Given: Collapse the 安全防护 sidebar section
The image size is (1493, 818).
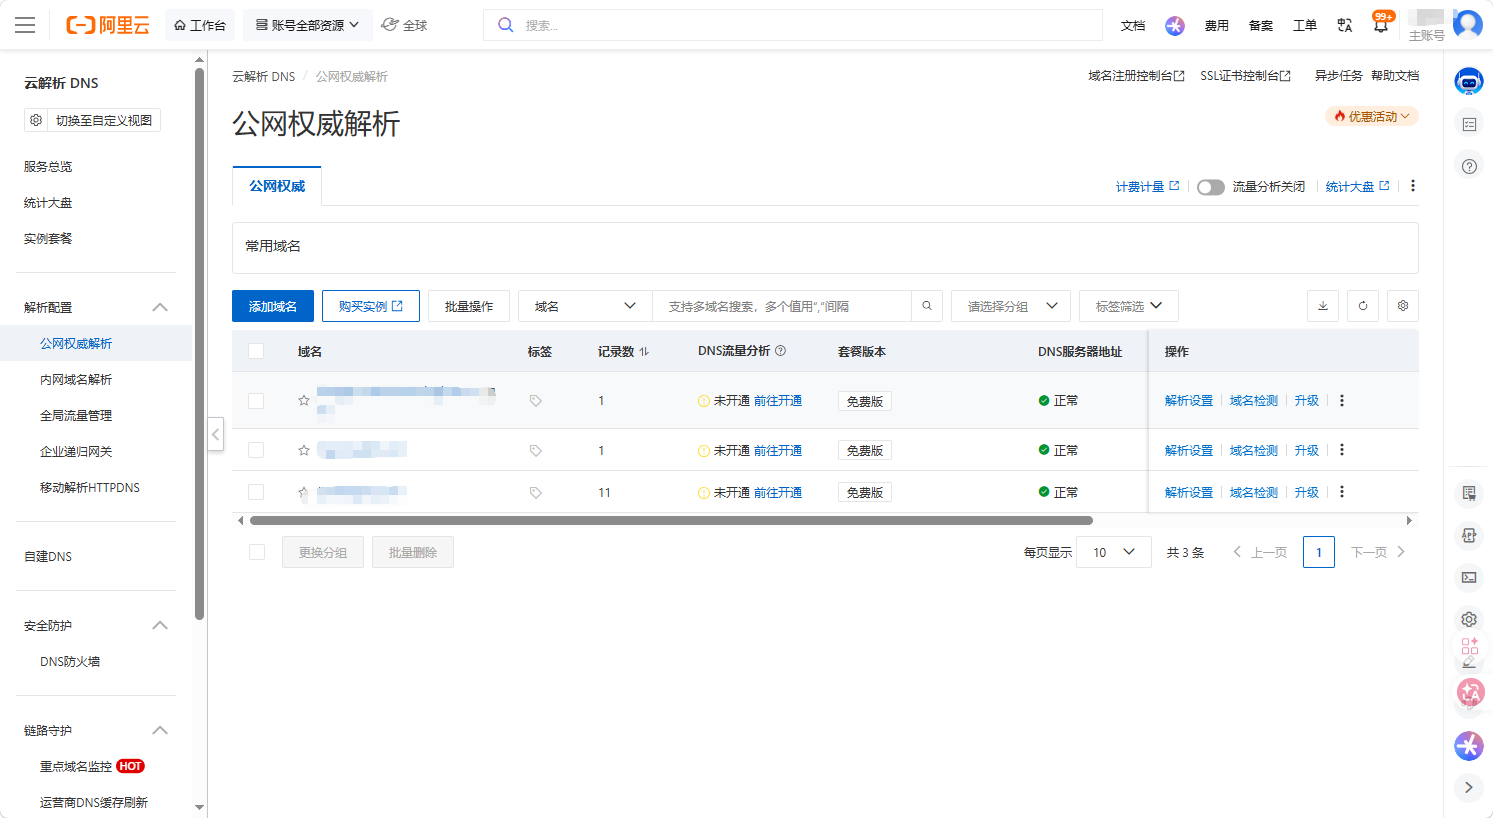Looking at the screenshot, I should 160,625.
